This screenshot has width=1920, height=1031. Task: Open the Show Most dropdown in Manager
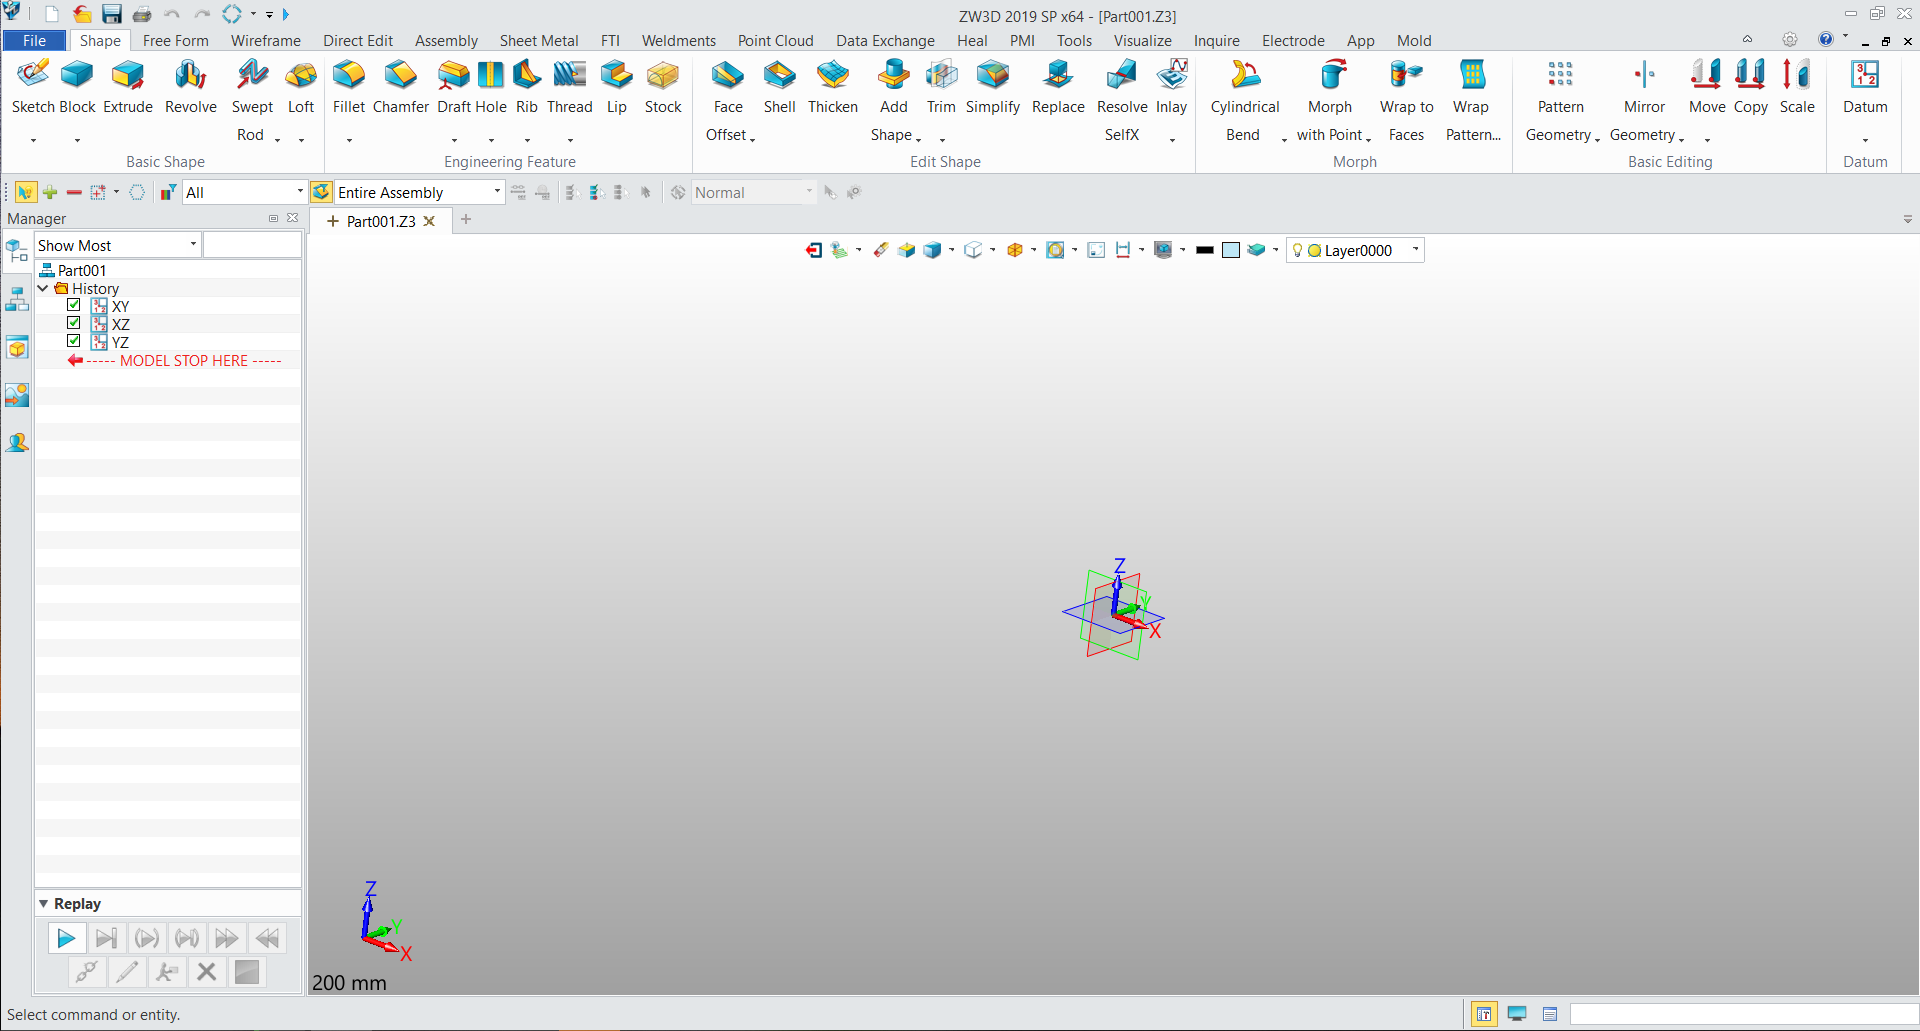coord(192,244)
